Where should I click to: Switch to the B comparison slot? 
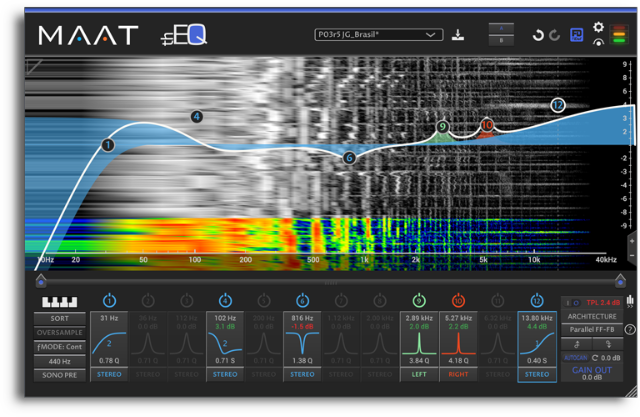coord(501,40)
